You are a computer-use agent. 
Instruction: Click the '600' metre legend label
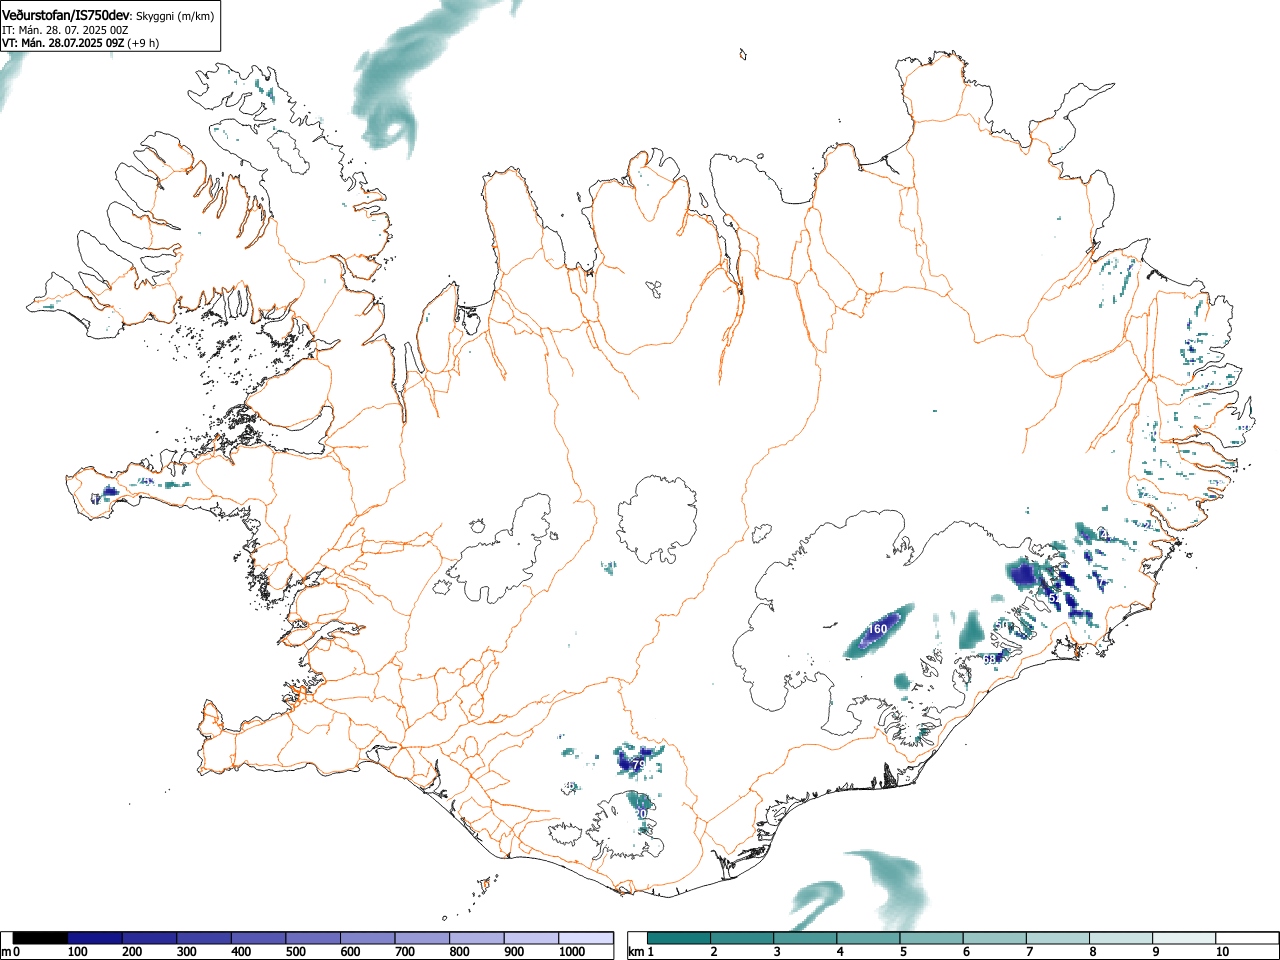click(350, 952)
